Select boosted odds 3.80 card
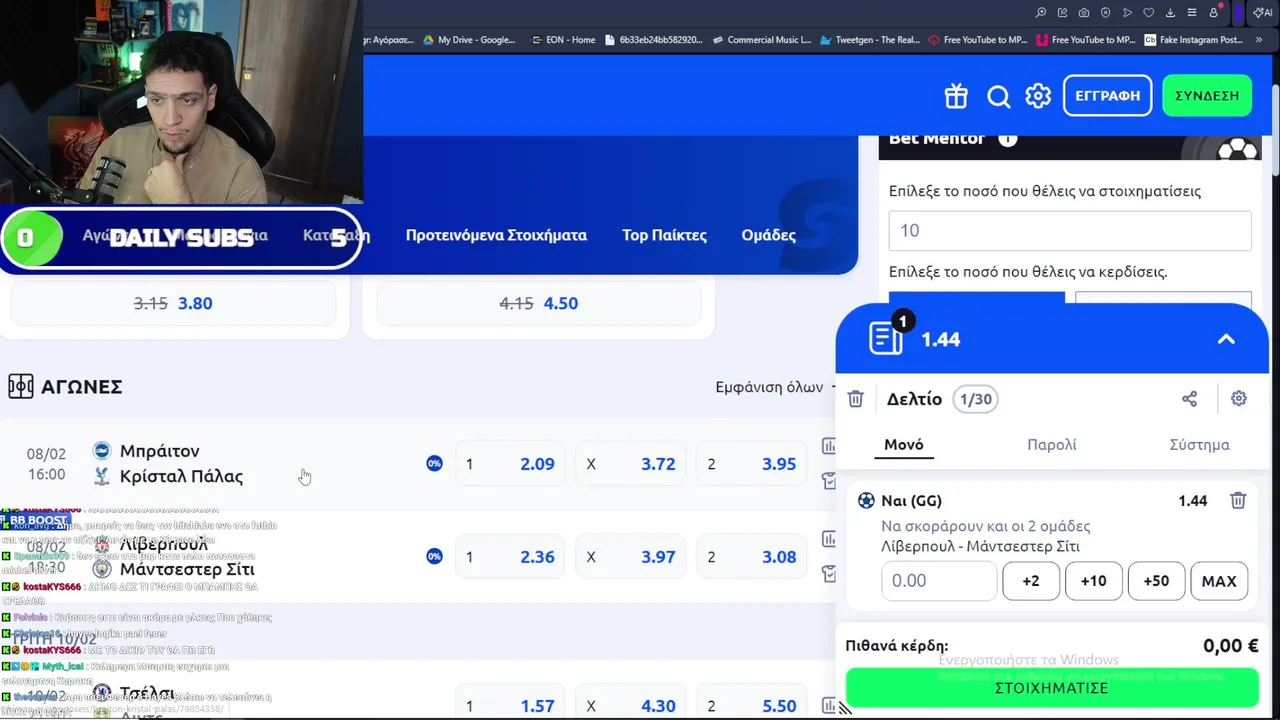Viewport: 1280px width, 720px height. [173, 303]
